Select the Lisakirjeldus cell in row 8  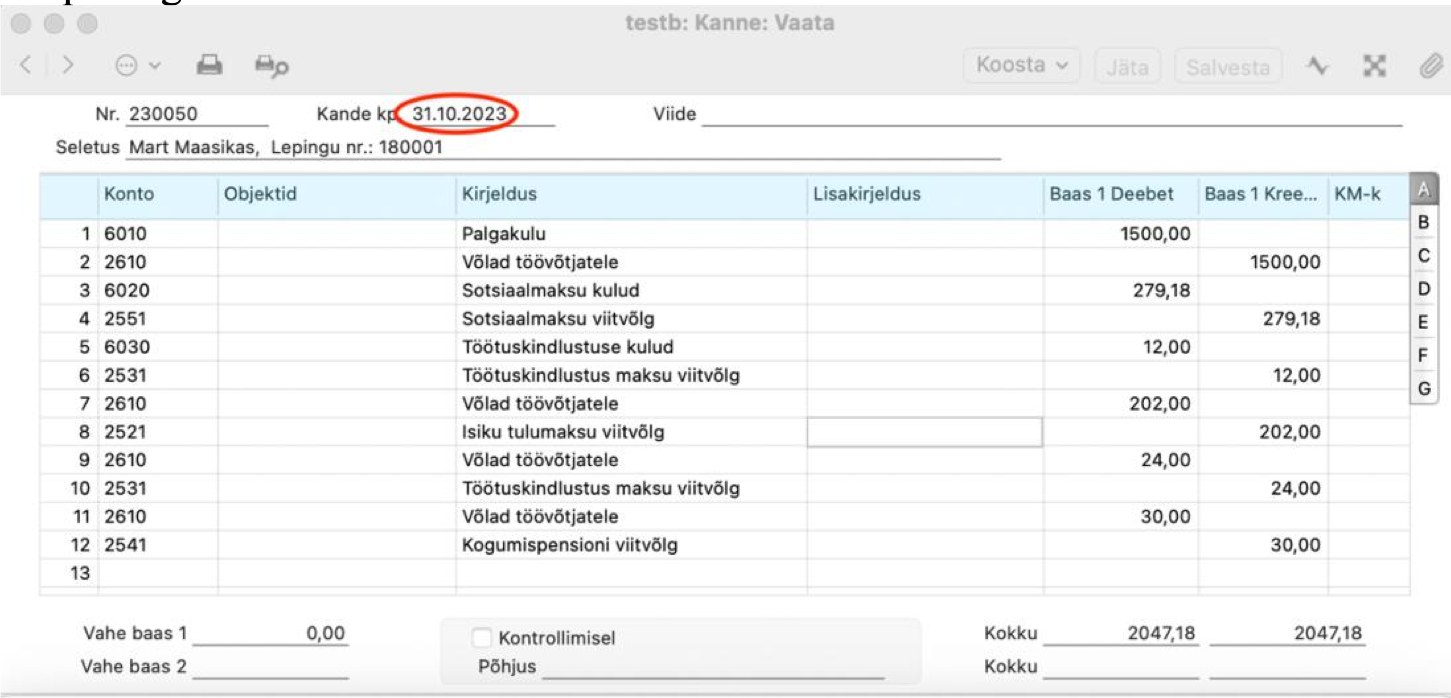(924, 432)
